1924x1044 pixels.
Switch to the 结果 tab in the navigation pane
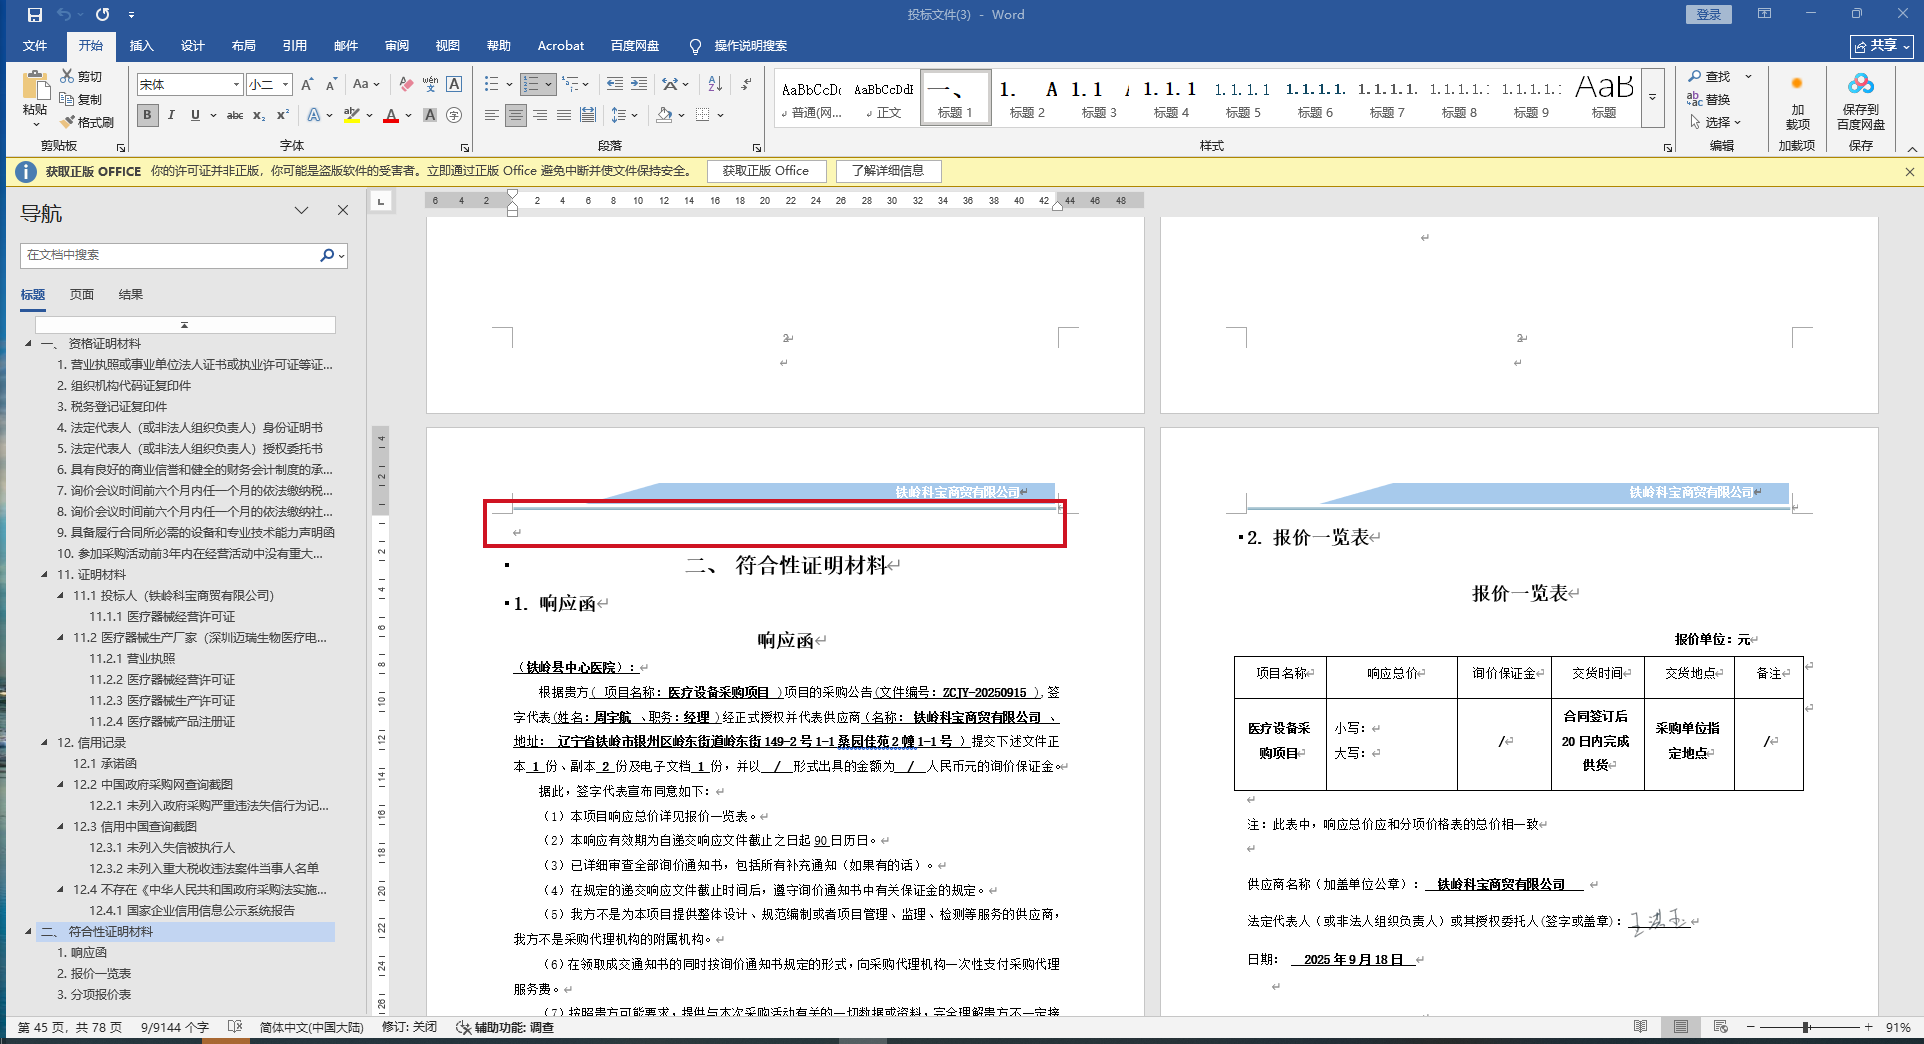click(x=131, y=295)
